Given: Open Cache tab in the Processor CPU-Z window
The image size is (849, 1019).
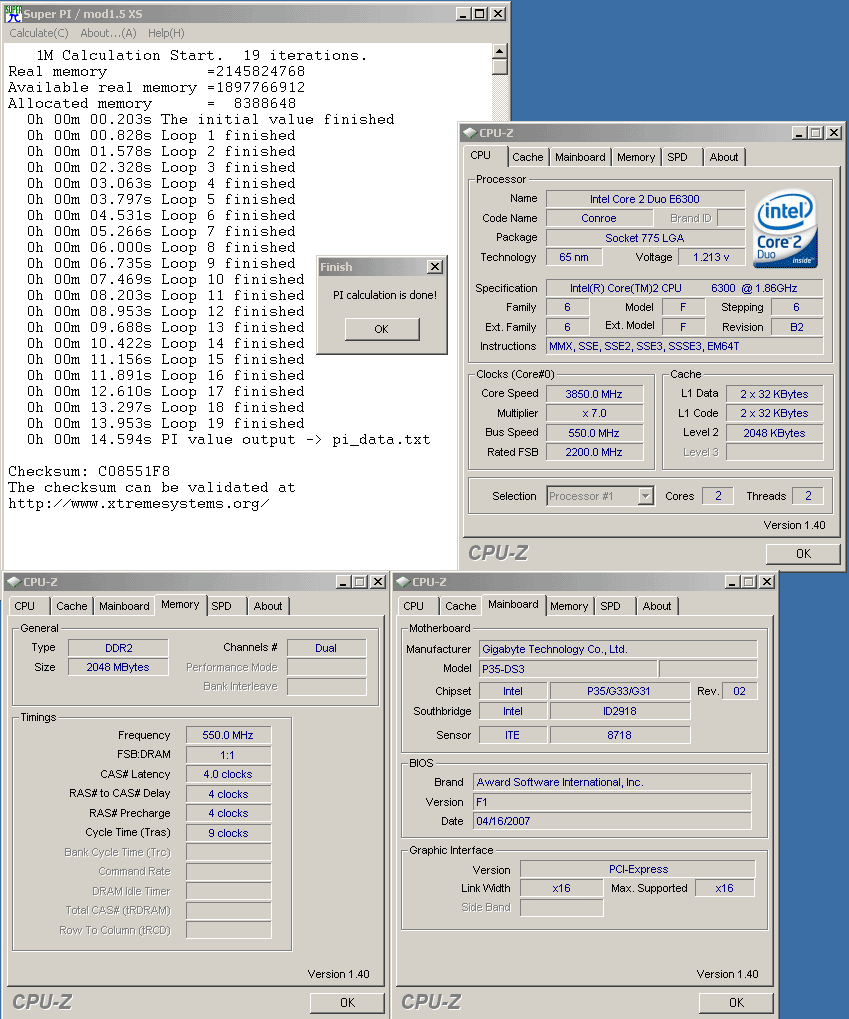Looking at the screenshot, I should coord(527,157).
